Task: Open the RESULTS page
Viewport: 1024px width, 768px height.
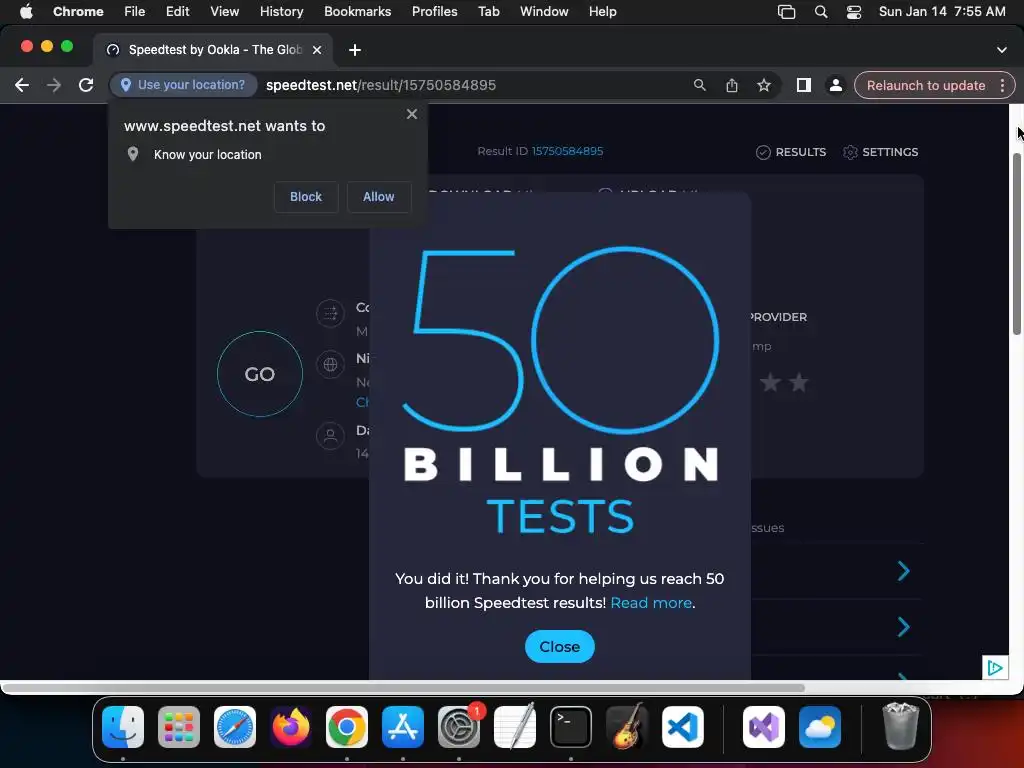Action: point(791,152)
